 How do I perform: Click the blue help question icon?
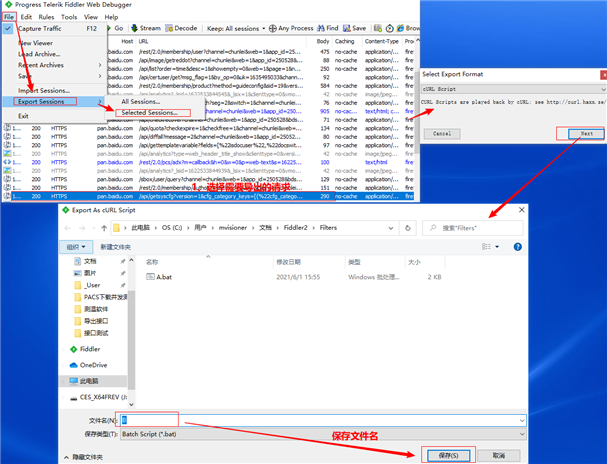point(517,247)
